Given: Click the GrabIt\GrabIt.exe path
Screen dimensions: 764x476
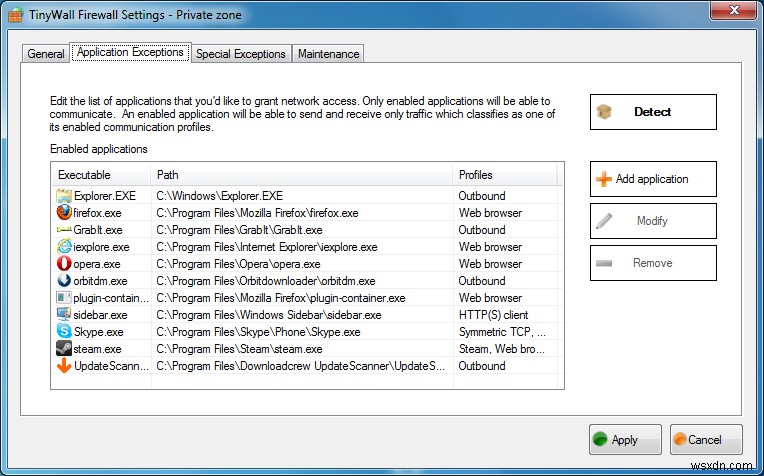Looking at the screenshot, I should point(239,230).
